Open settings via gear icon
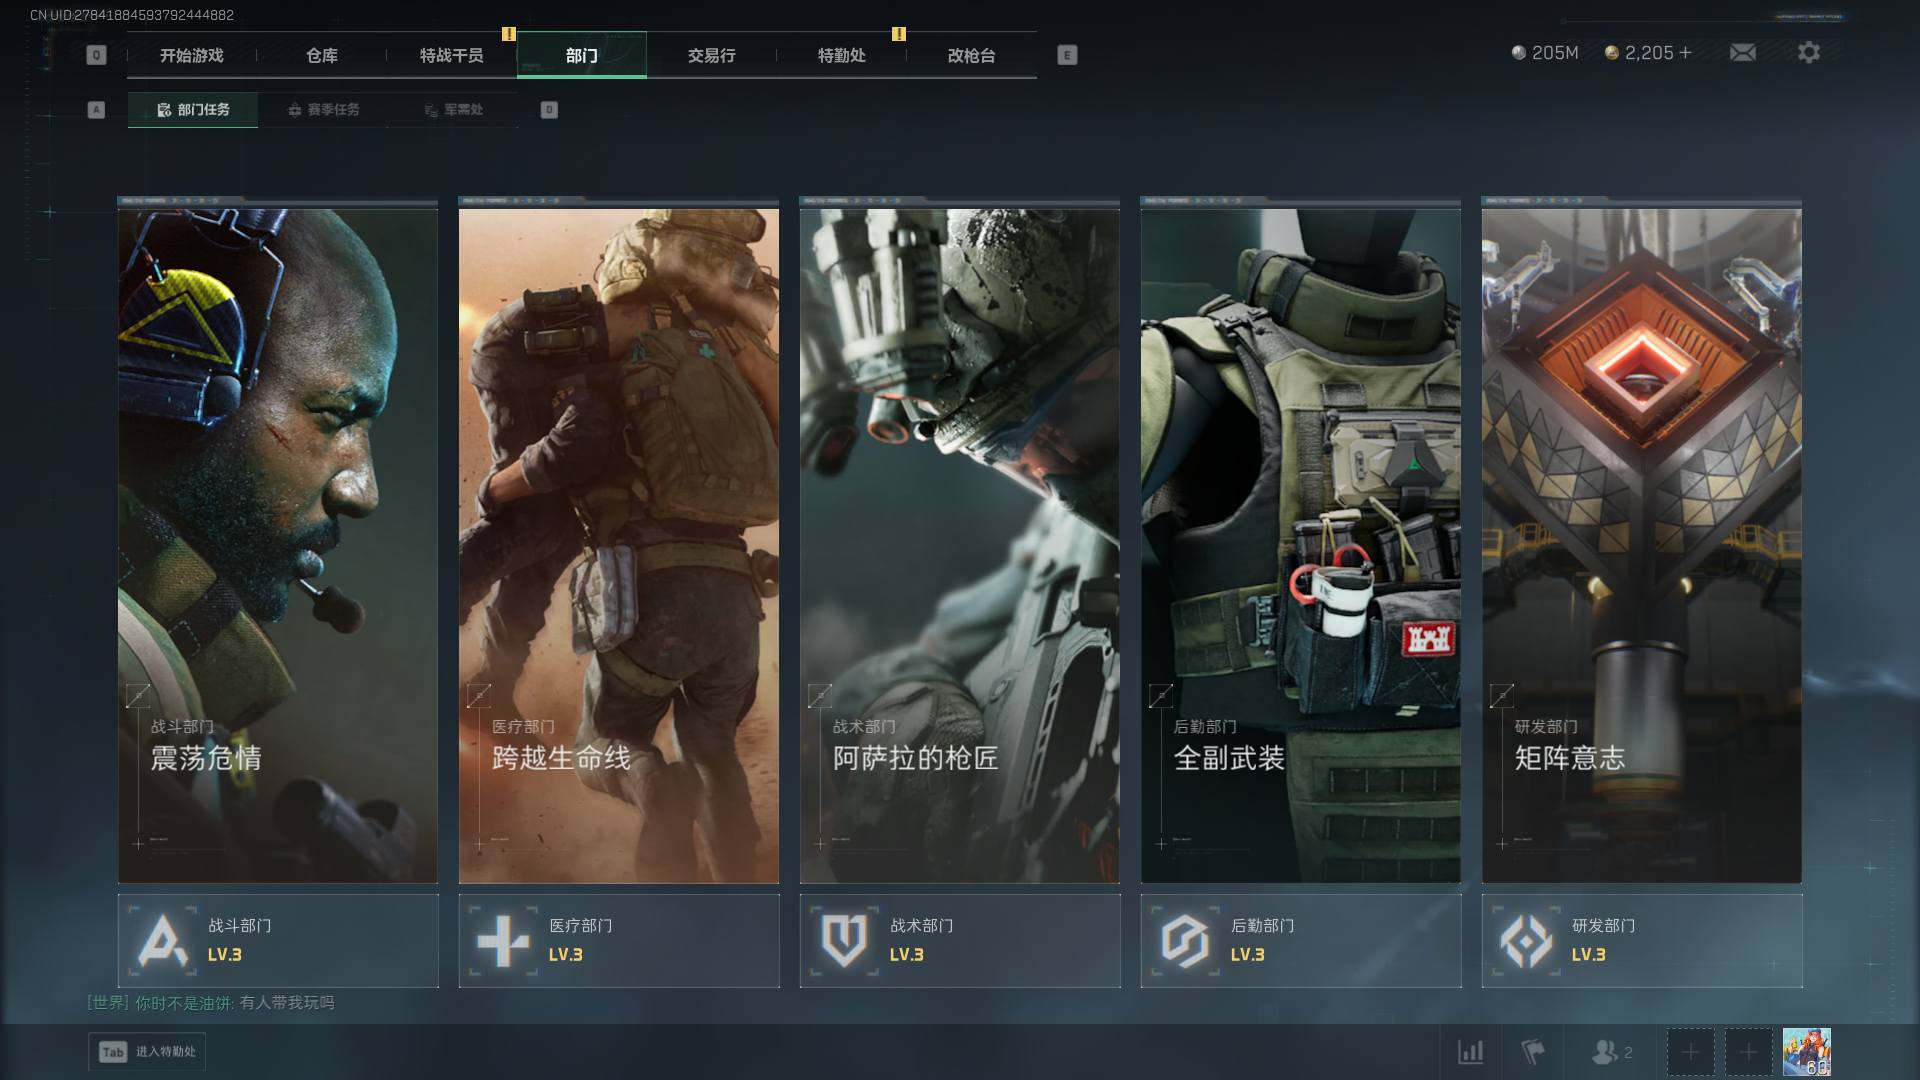This screenshot has height=1080, width=1920. [1808, 53]
